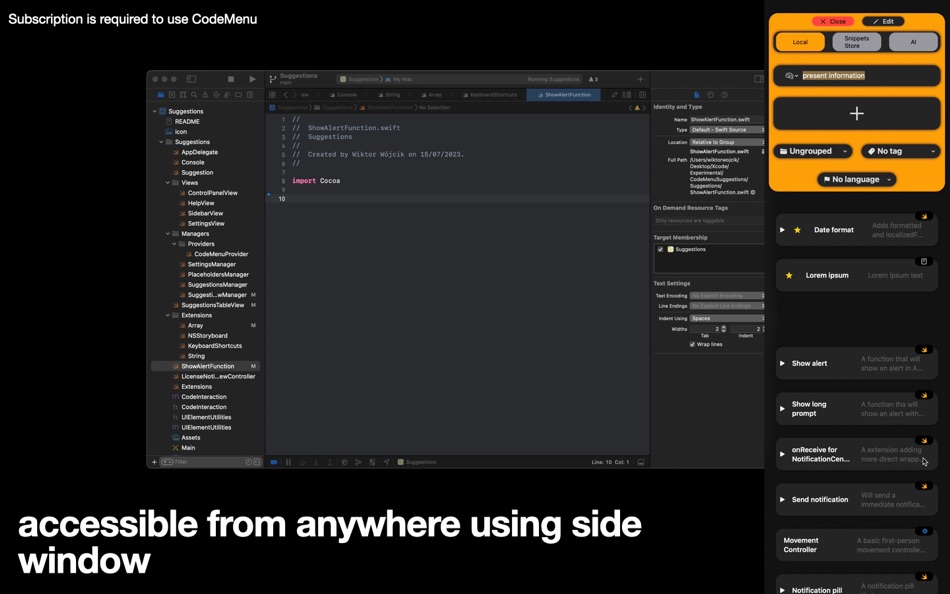Toggle debug console area at bottom right
This screenshot has width=950, height=594.
(x=640, y=462)
